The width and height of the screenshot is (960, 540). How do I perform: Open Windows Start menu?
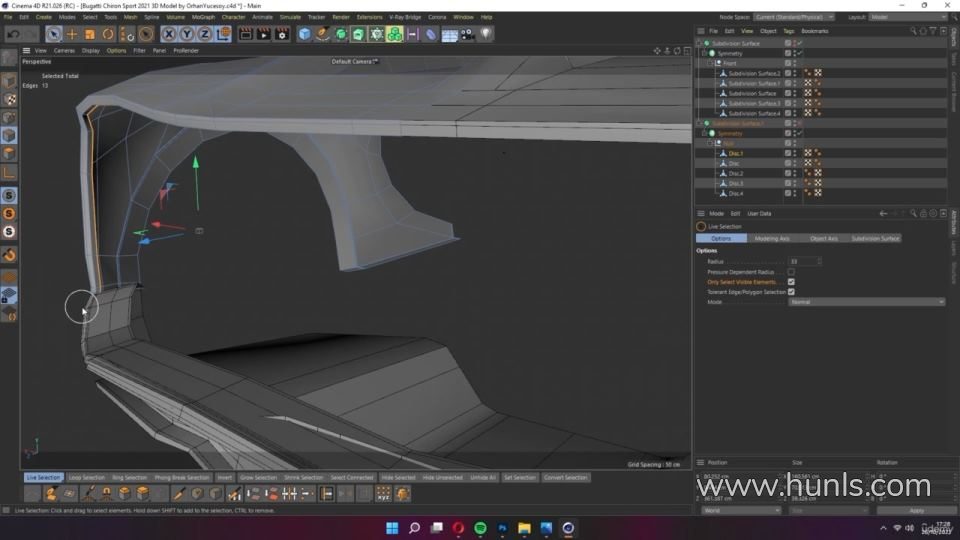392,528
